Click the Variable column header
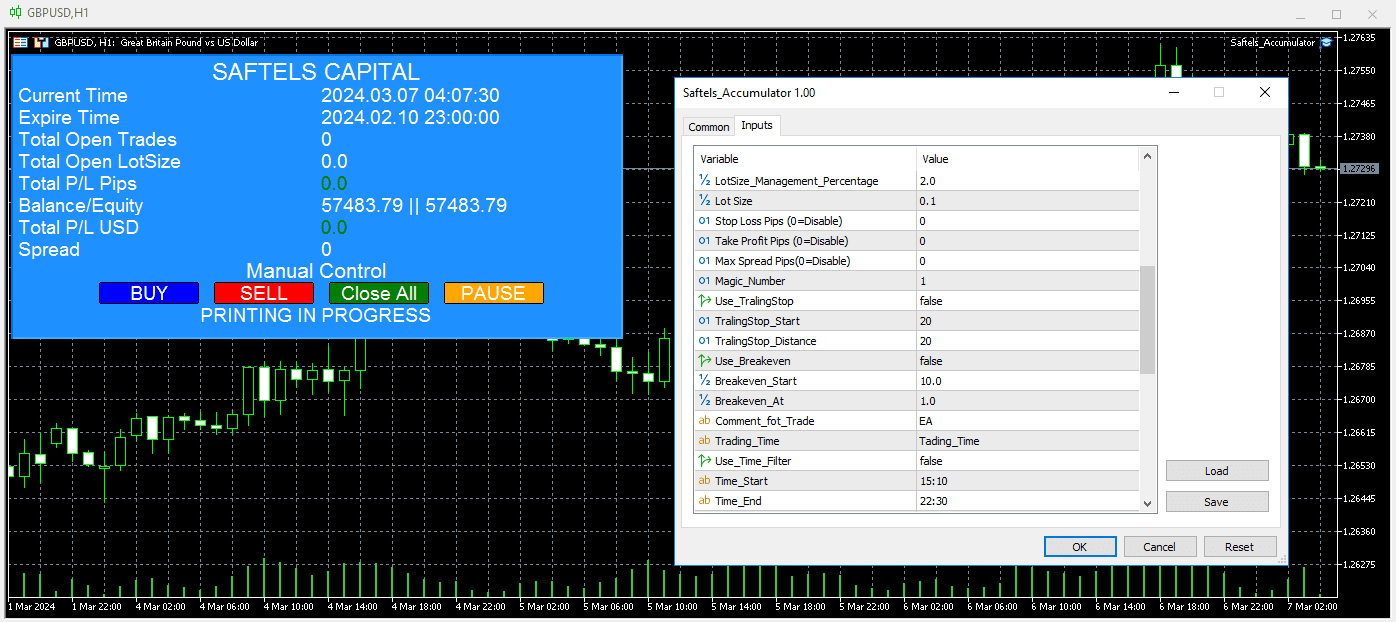The image size is (1396, 622). tap(805, 159)
